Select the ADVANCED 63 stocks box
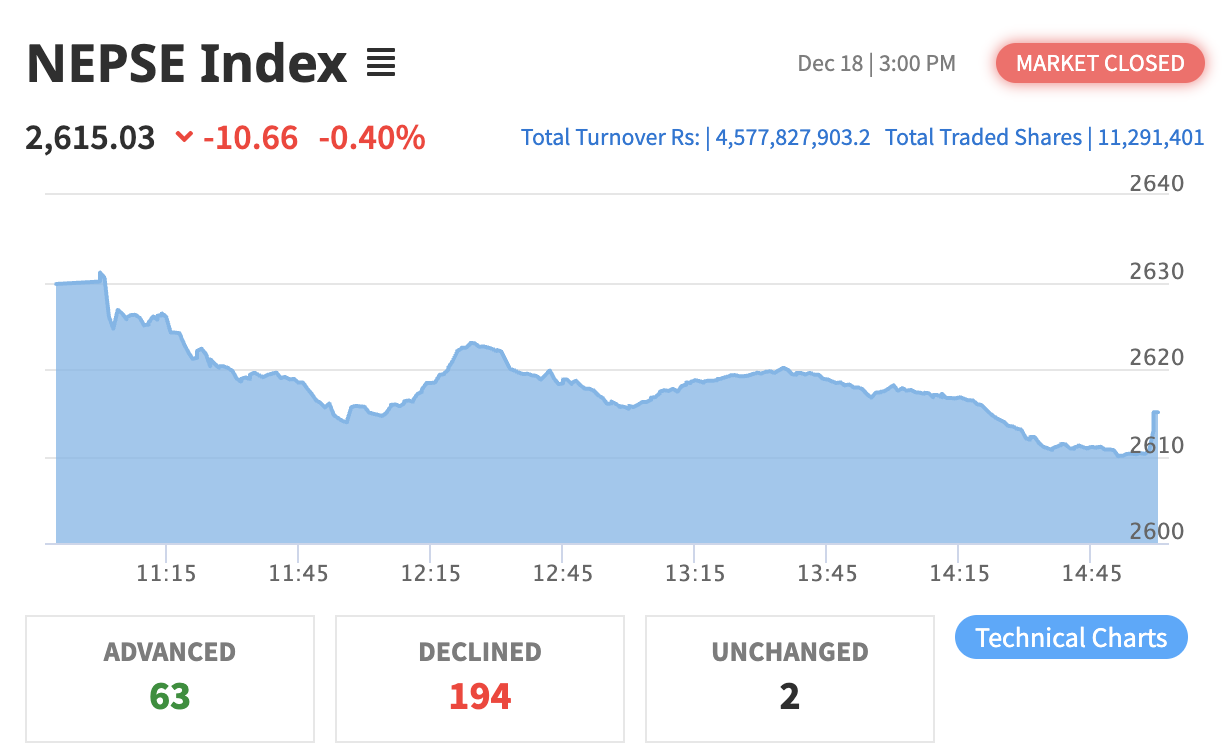This screenshot has height=749, width=1222. (x=170, y=678)
